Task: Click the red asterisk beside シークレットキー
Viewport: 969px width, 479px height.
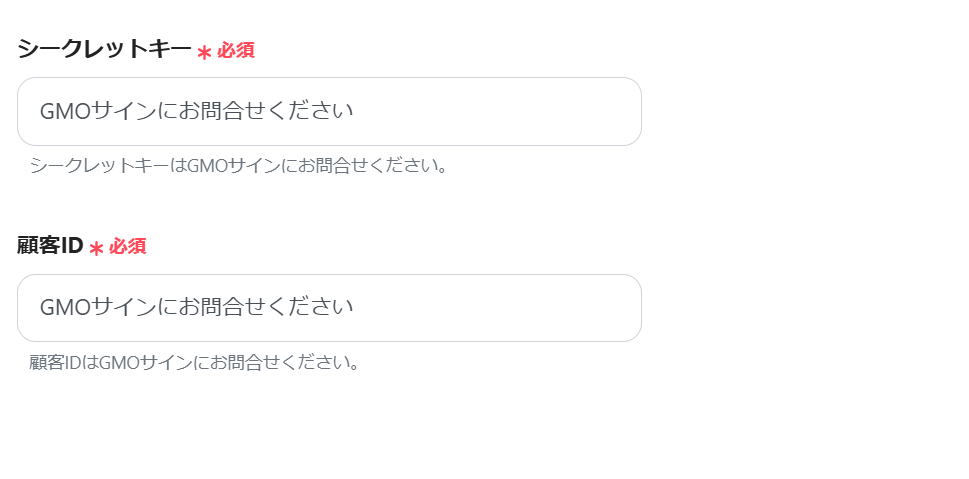Action: click(204, 52)
